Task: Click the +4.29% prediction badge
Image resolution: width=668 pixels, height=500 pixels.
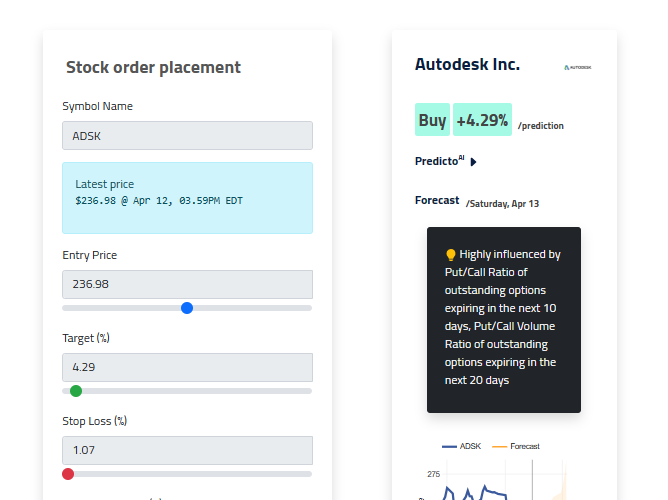Action: (482, 120)
